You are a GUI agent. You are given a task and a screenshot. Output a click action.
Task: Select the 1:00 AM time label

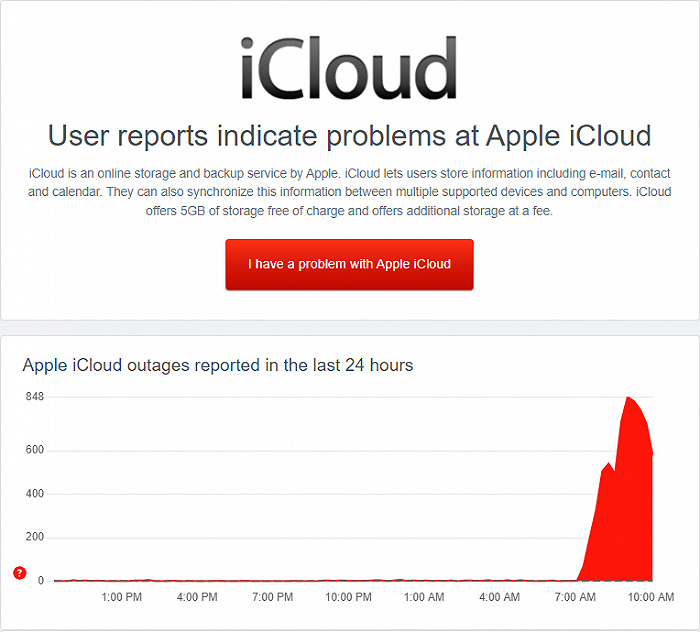pyautogui.click(x=424, y=597)
